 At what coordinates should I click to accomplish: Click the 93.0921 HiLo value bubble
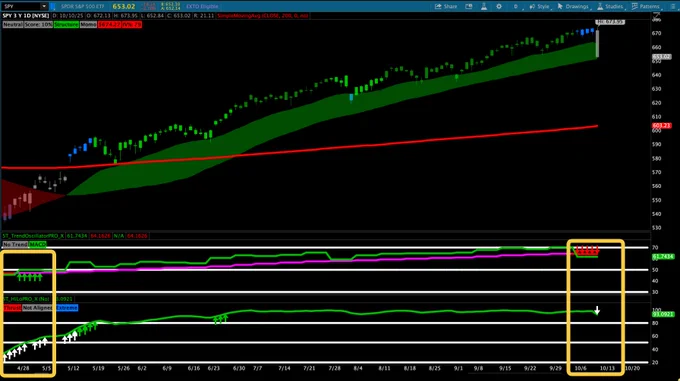[x=664, y=314]
